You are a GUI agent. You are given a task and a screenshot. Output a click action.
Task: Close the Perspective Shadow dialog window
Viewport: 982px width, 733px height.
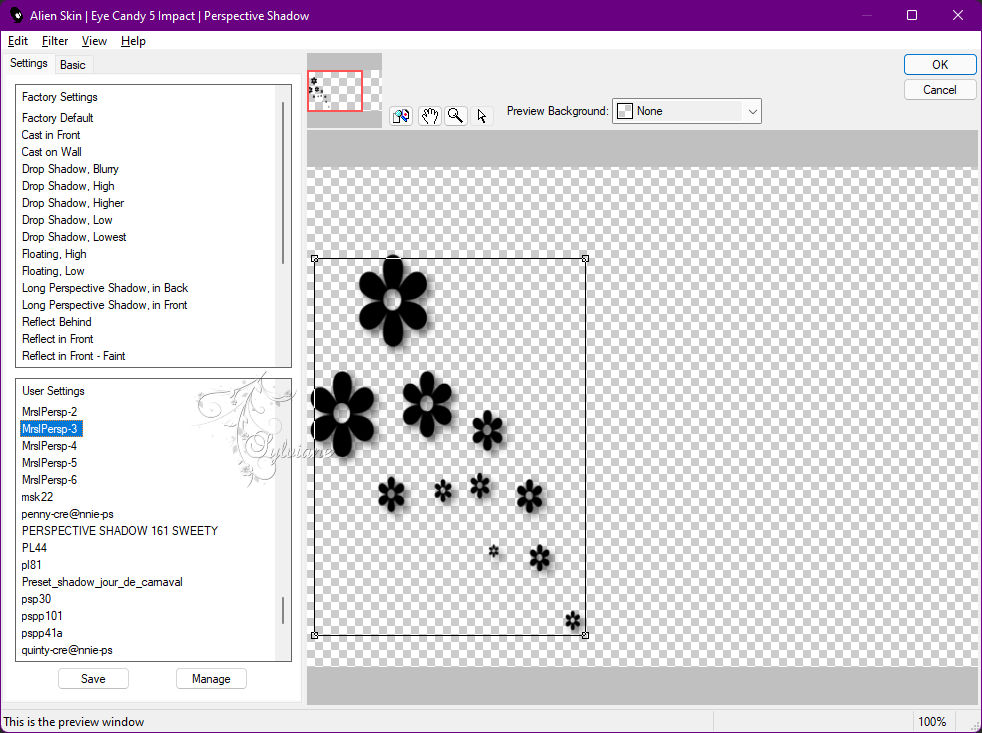point(958,15)
